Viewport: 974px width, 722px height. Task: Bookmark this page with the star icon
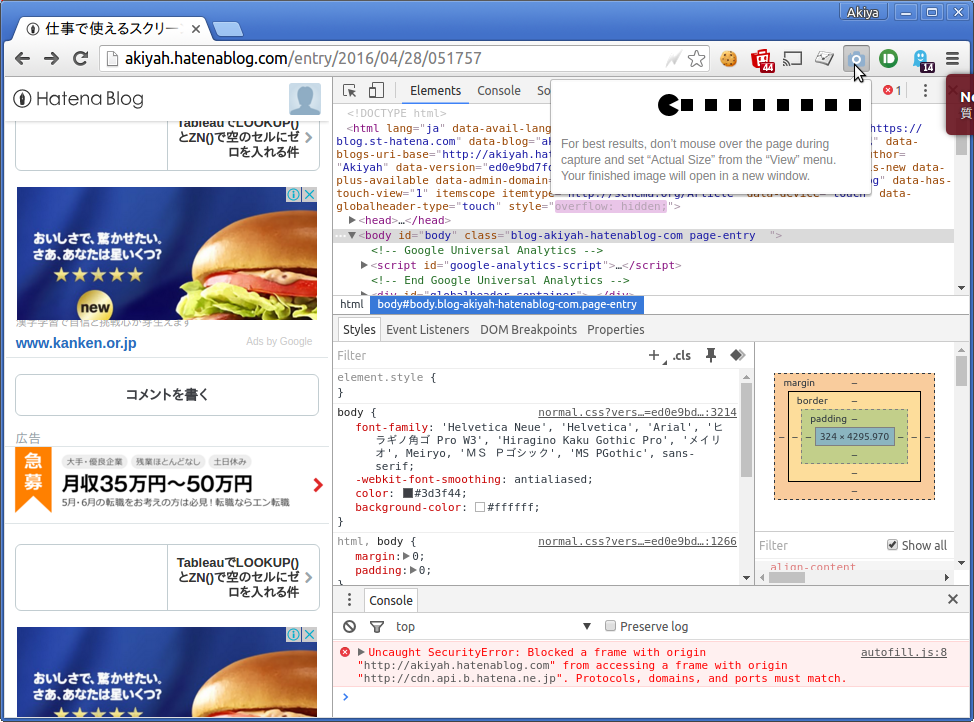pos(696,58)
